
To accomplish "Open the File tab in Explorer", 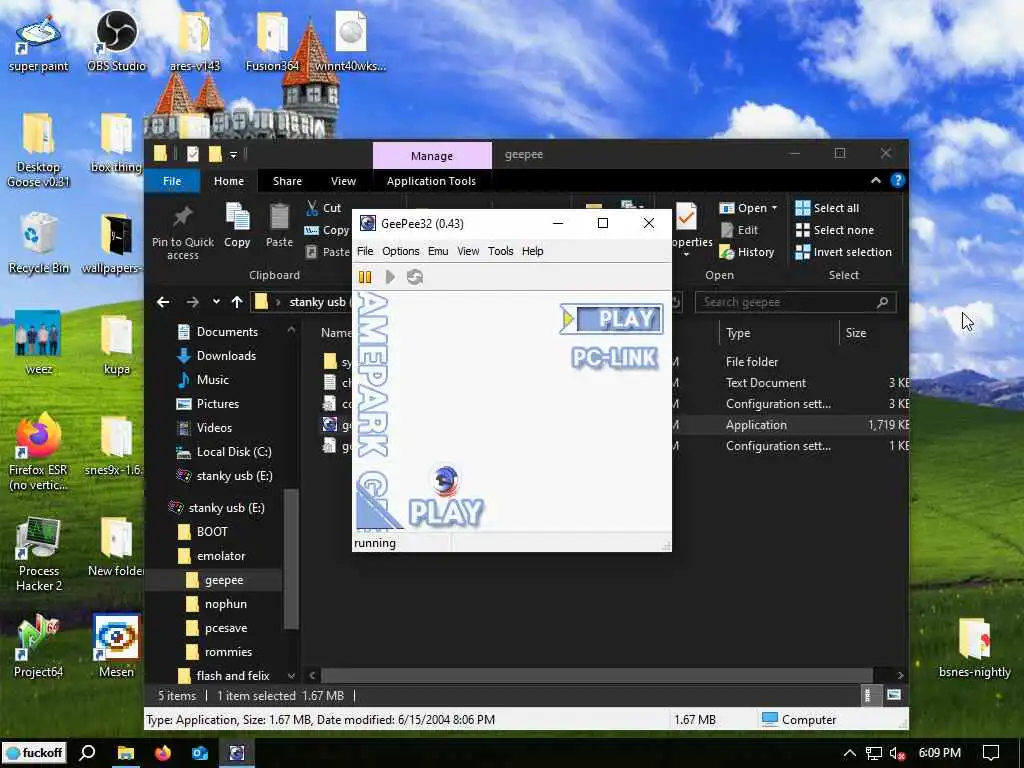I will [172, 182].
